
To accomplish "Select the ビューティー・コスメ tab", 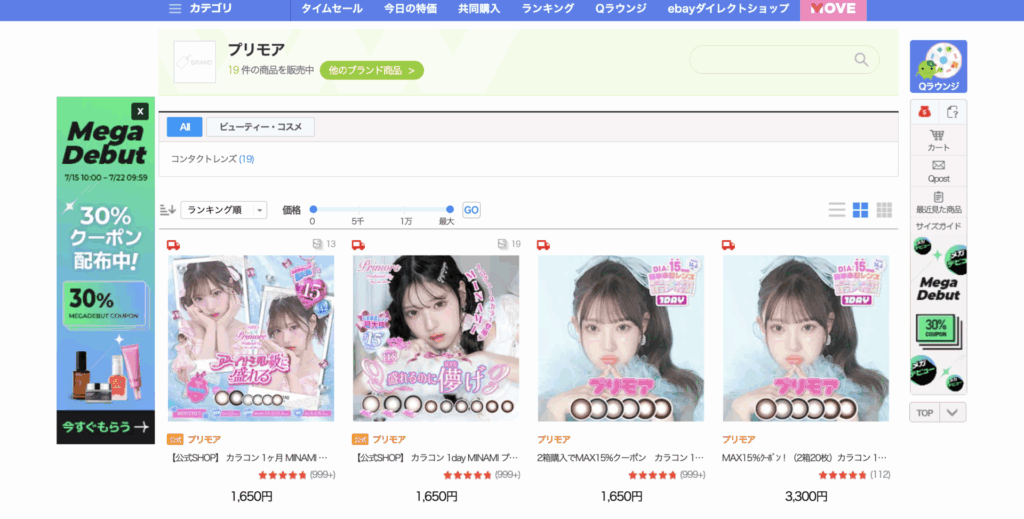I will (x=261, y=127).
